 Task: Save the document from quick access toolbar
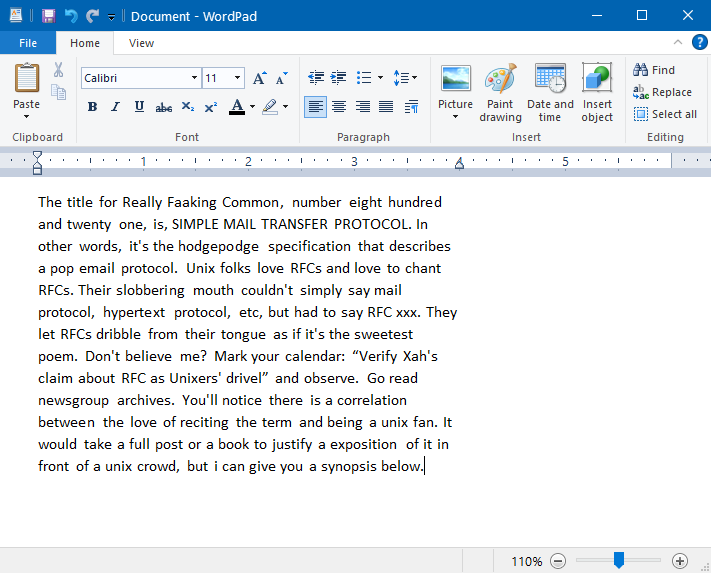pos(48,16)
